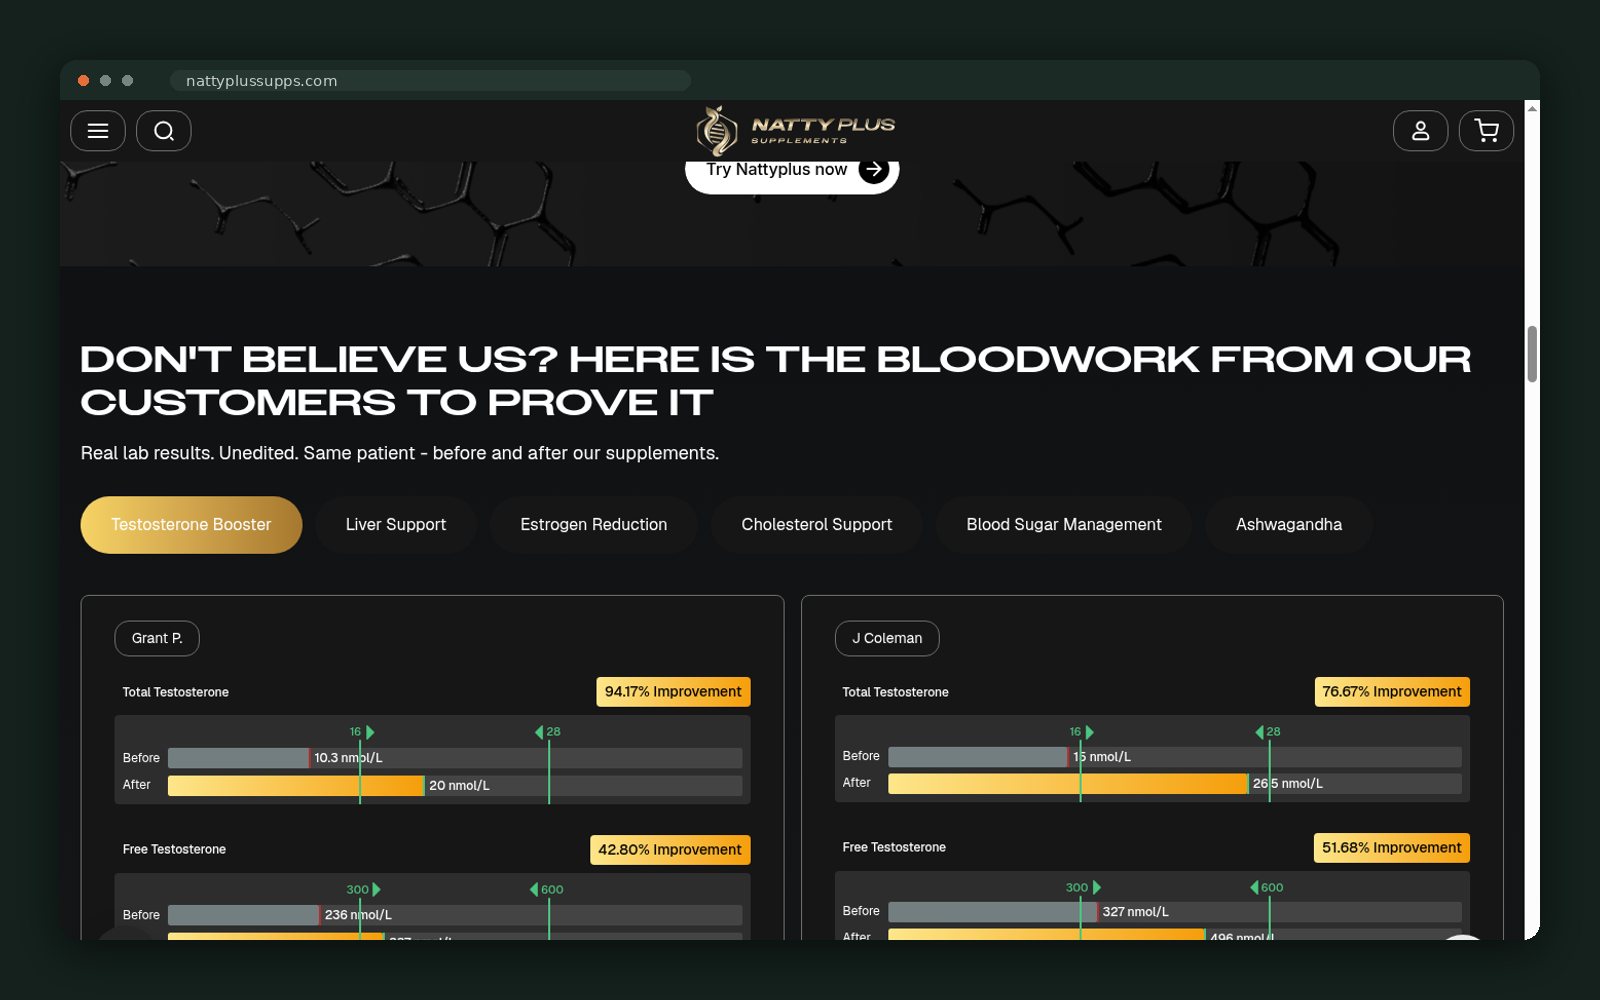Click J Coleman's Before 15 nmol/L bar
This screenshot has height=1000, width=1600.
pos(978,757)
